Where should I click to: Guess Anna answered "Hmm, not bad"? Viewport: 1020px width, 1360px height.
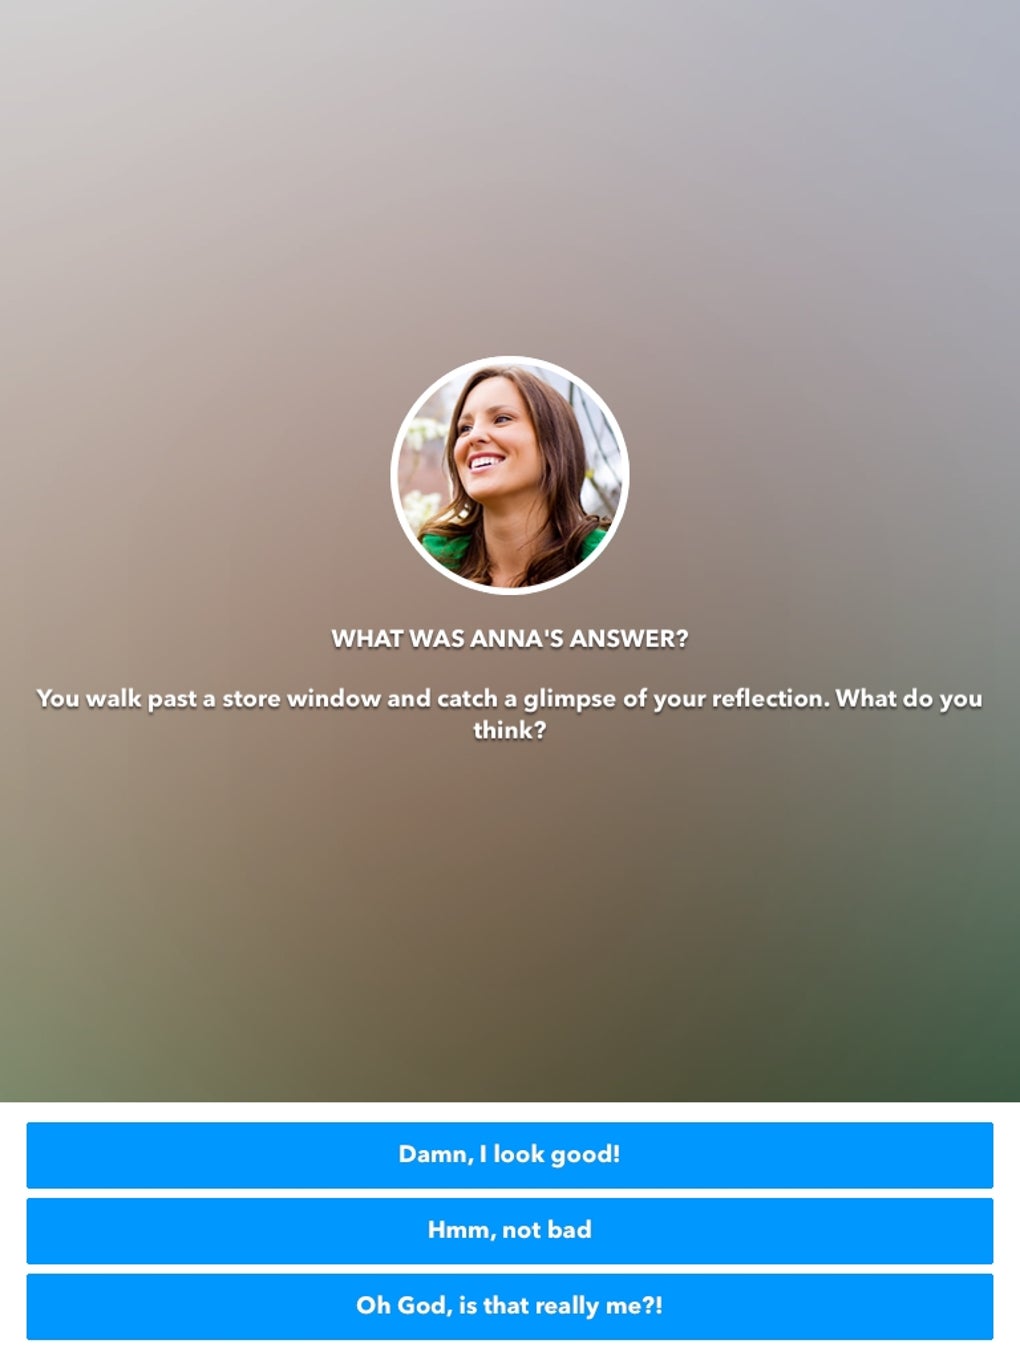click(x=509, y=1230)
